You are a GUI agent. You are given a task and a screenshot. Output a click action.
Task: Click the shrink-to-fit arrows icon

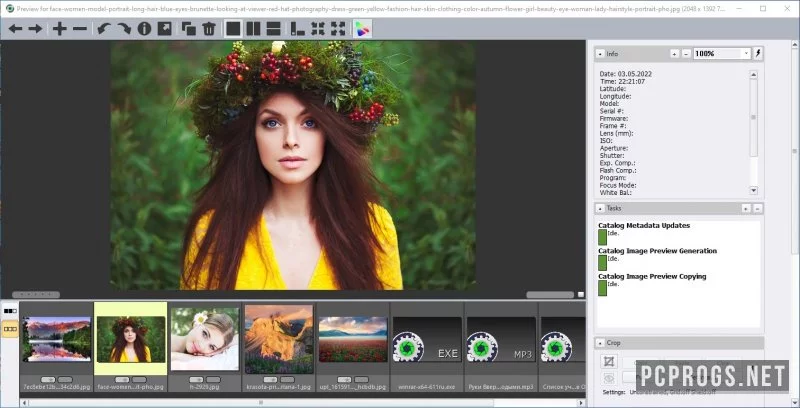tap(318, 29)
